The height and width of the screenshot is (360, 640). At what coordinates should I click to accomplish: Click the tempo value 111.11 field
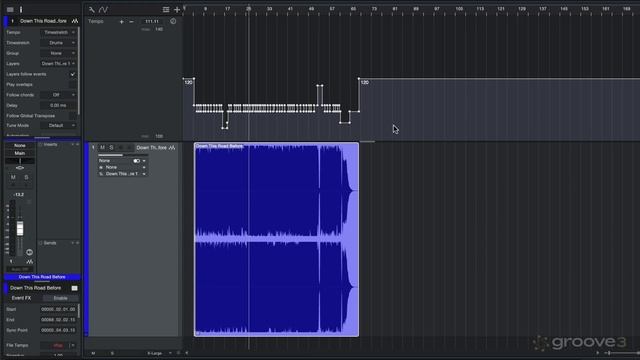point(152,21)
